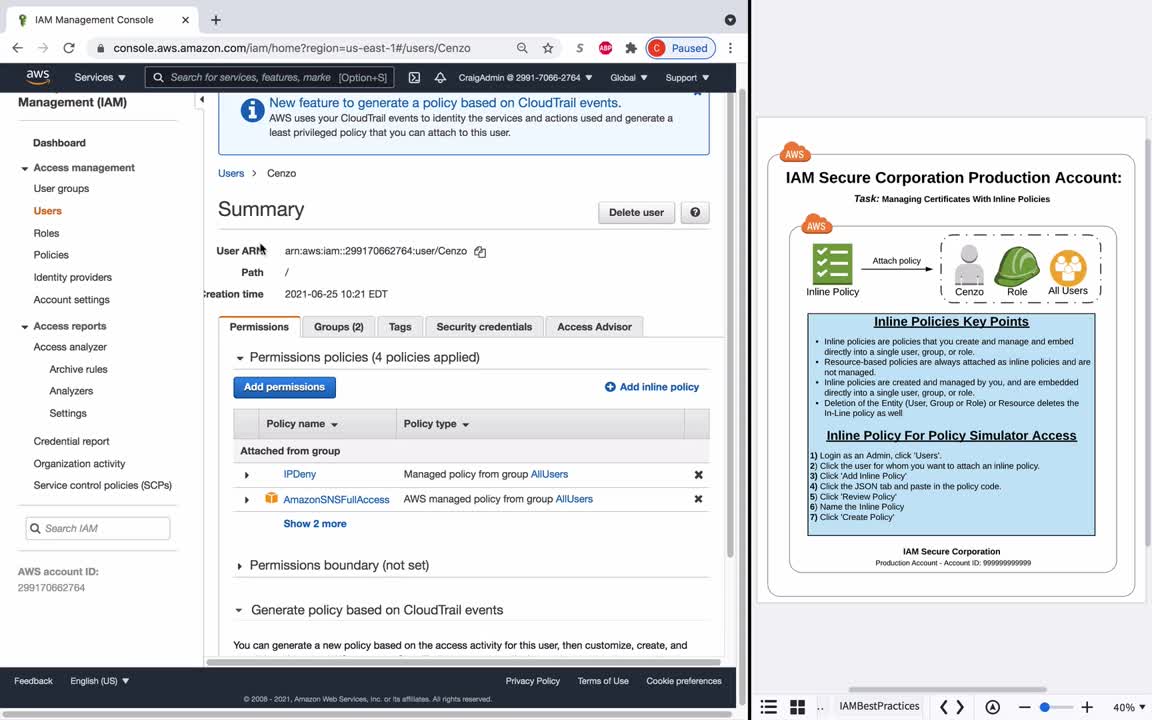
Task: Expand the Permissions boundary section
Action: click(240, 566)
